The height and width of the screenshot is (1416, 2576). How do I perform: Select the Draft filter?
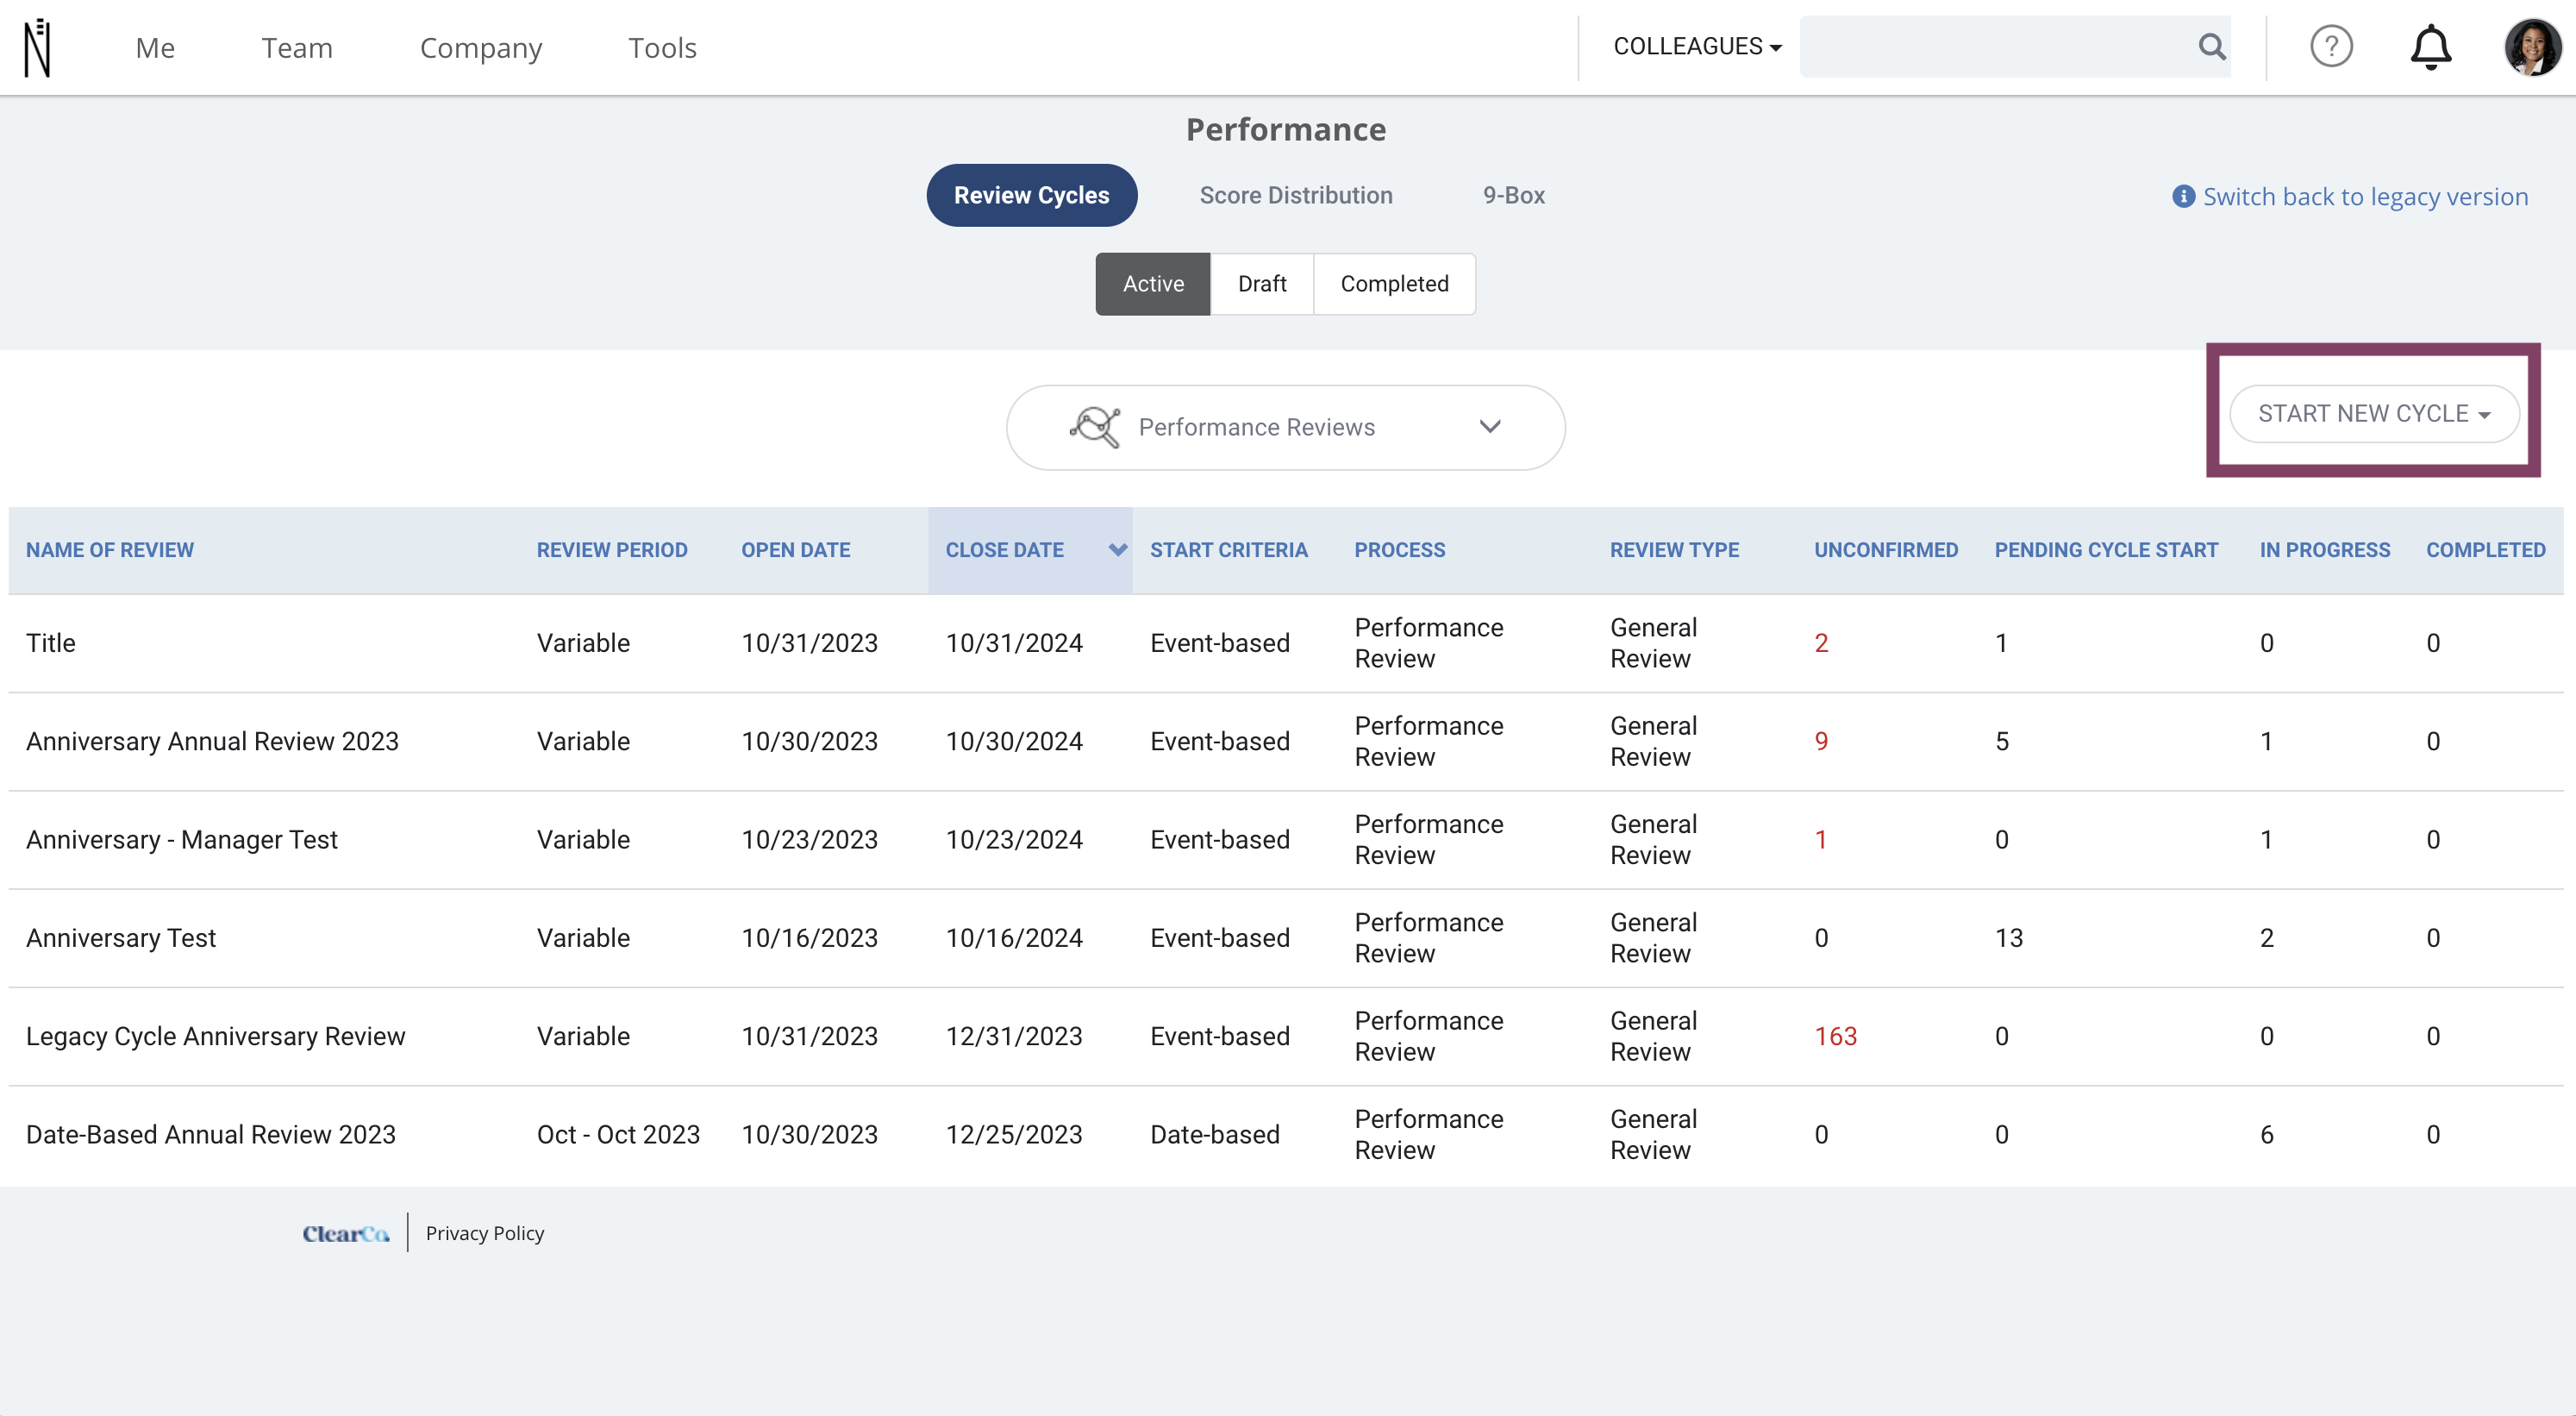click(1262, 284)
